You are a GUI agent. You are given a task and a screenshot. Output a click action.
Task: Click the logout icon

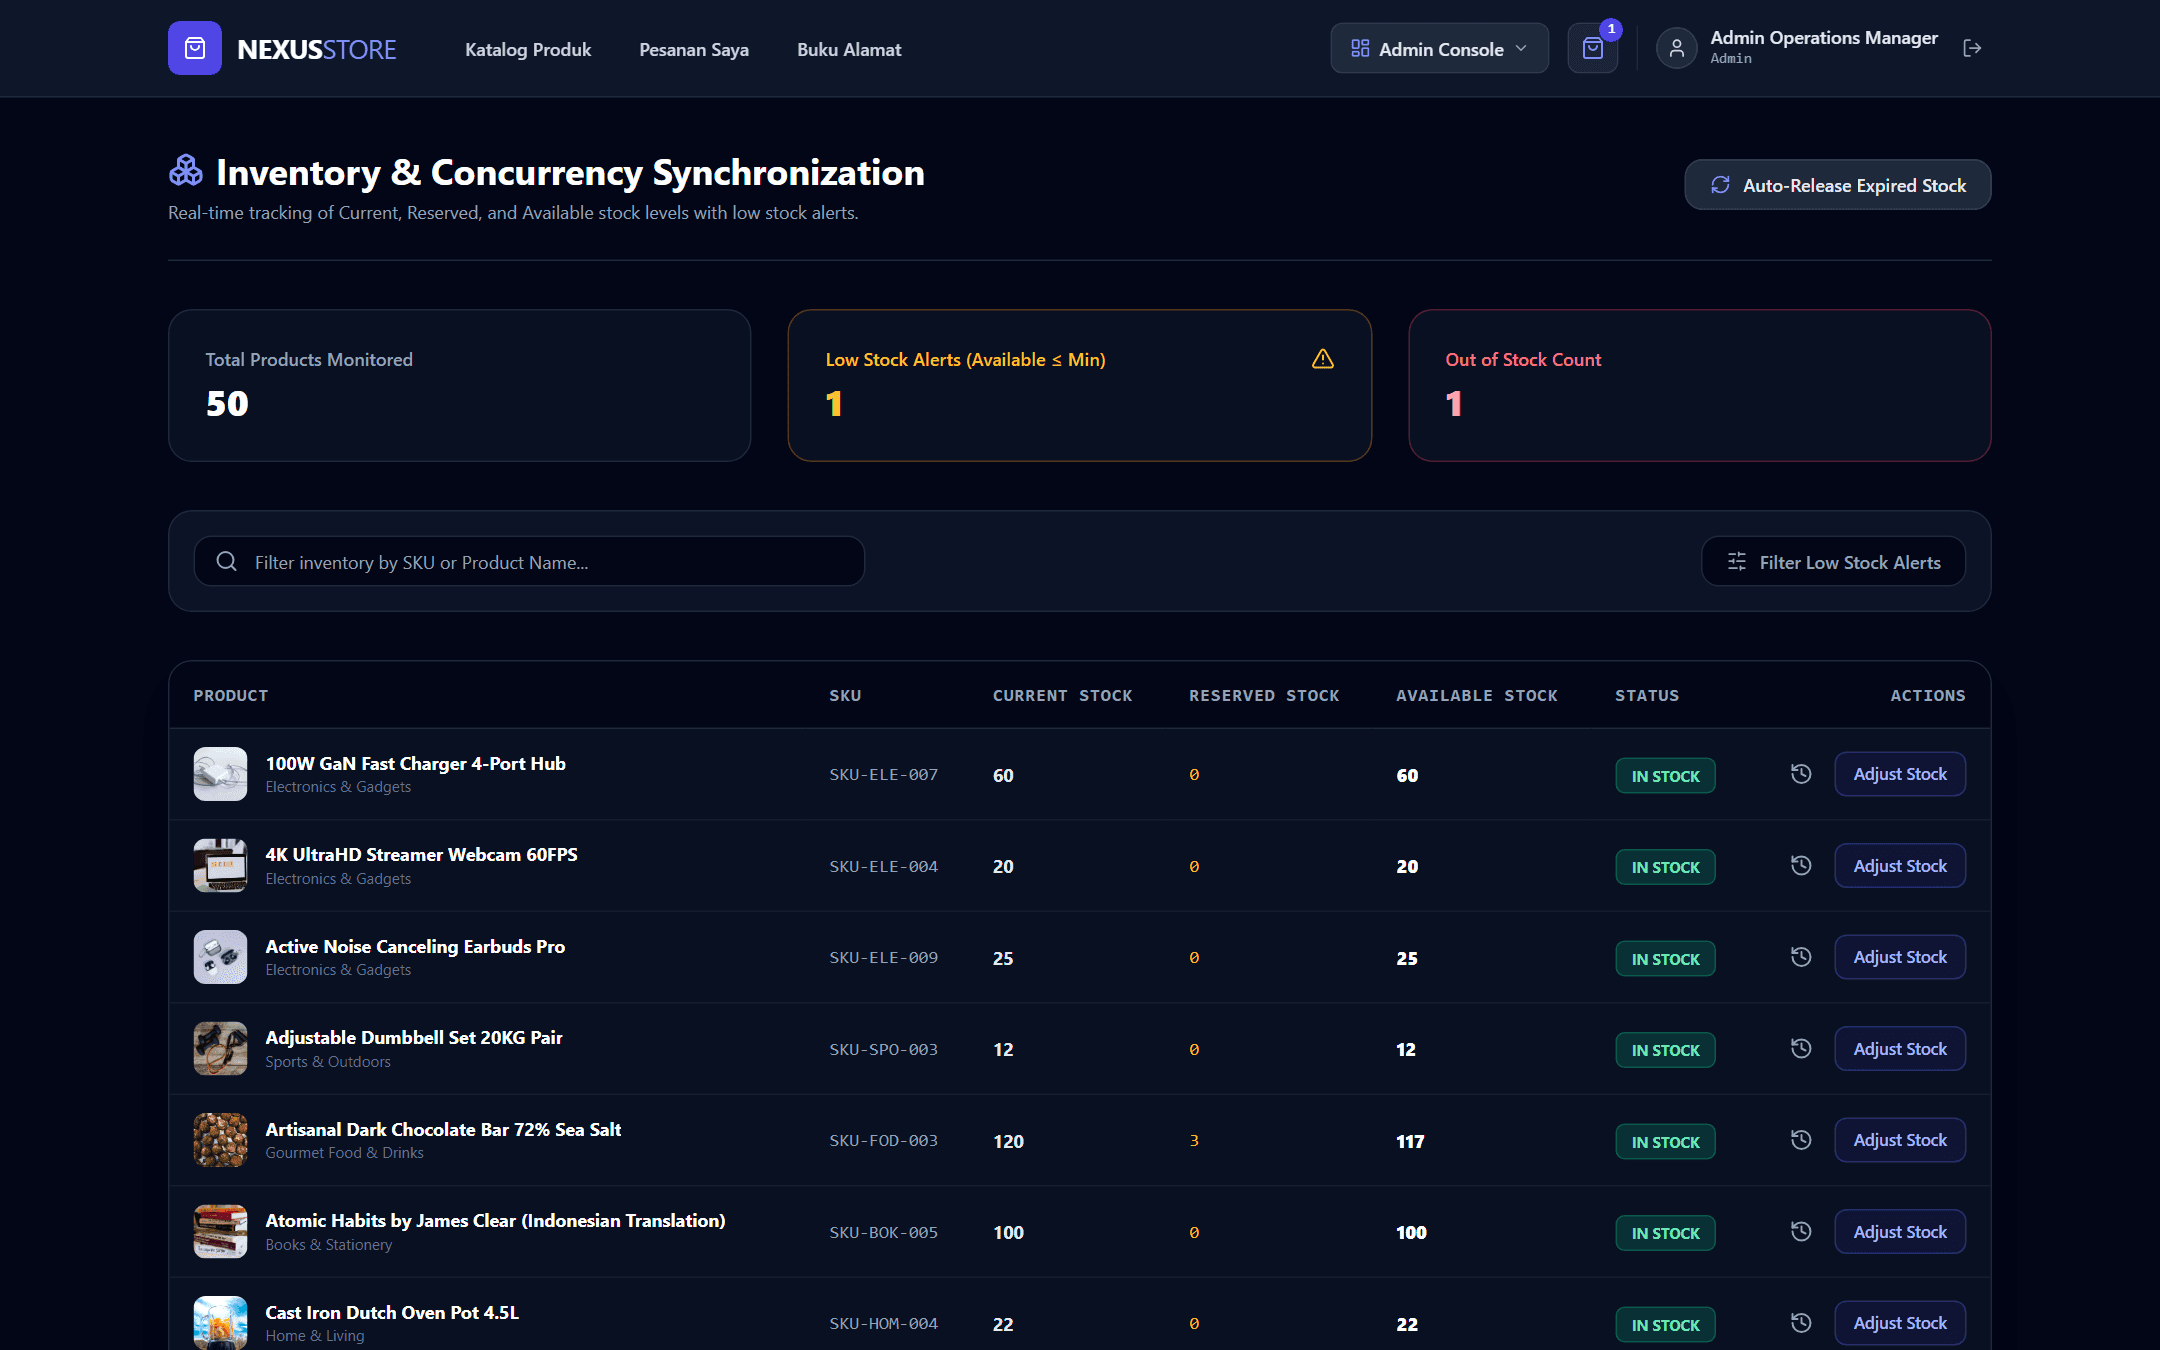click(x=1972, y=48)
